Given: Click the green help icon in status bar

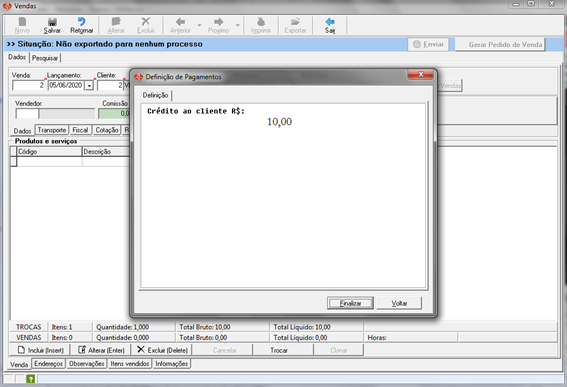Looking at the screenshot, I should pyautogui.click(x=31, y=379).
